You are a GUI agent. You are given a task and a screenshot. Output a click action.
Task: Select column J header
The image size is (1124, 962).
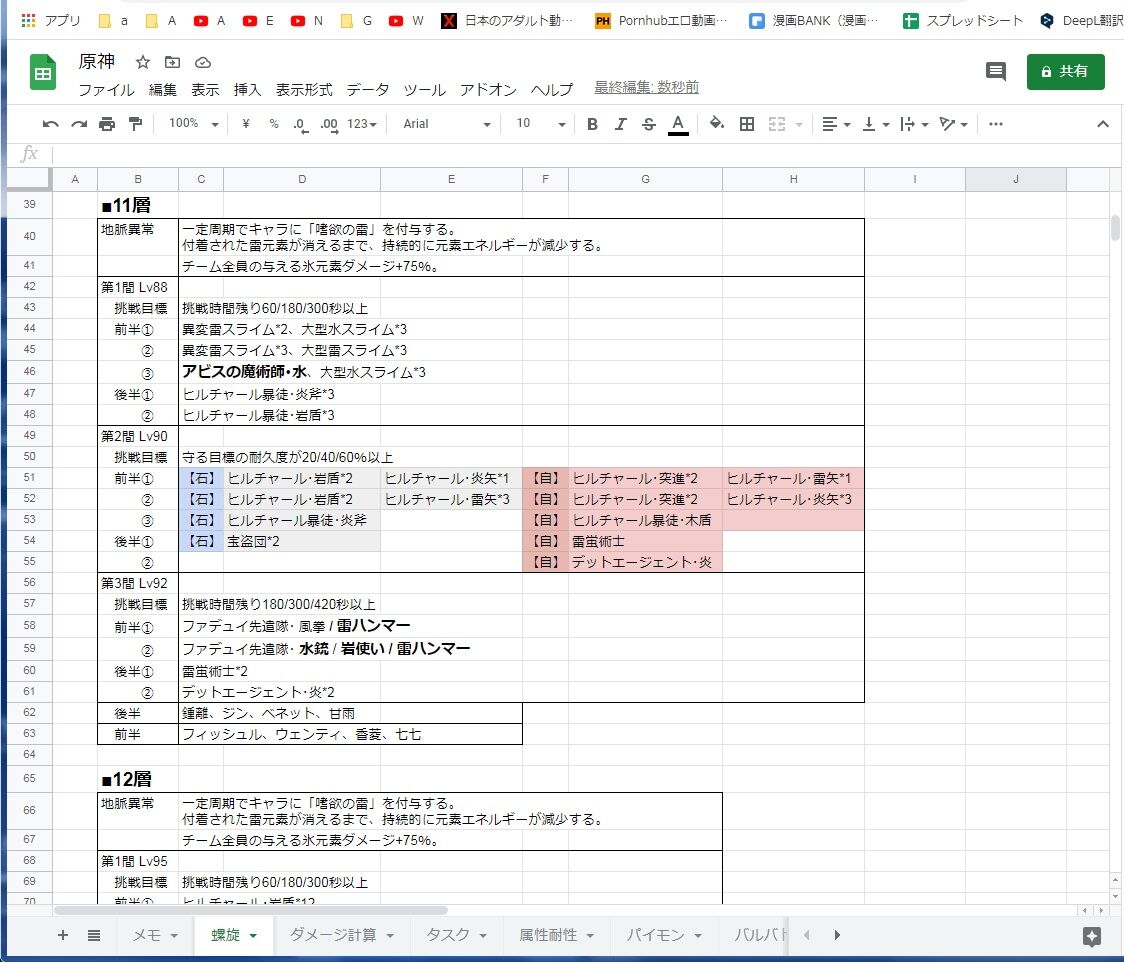pos(1015,179)
